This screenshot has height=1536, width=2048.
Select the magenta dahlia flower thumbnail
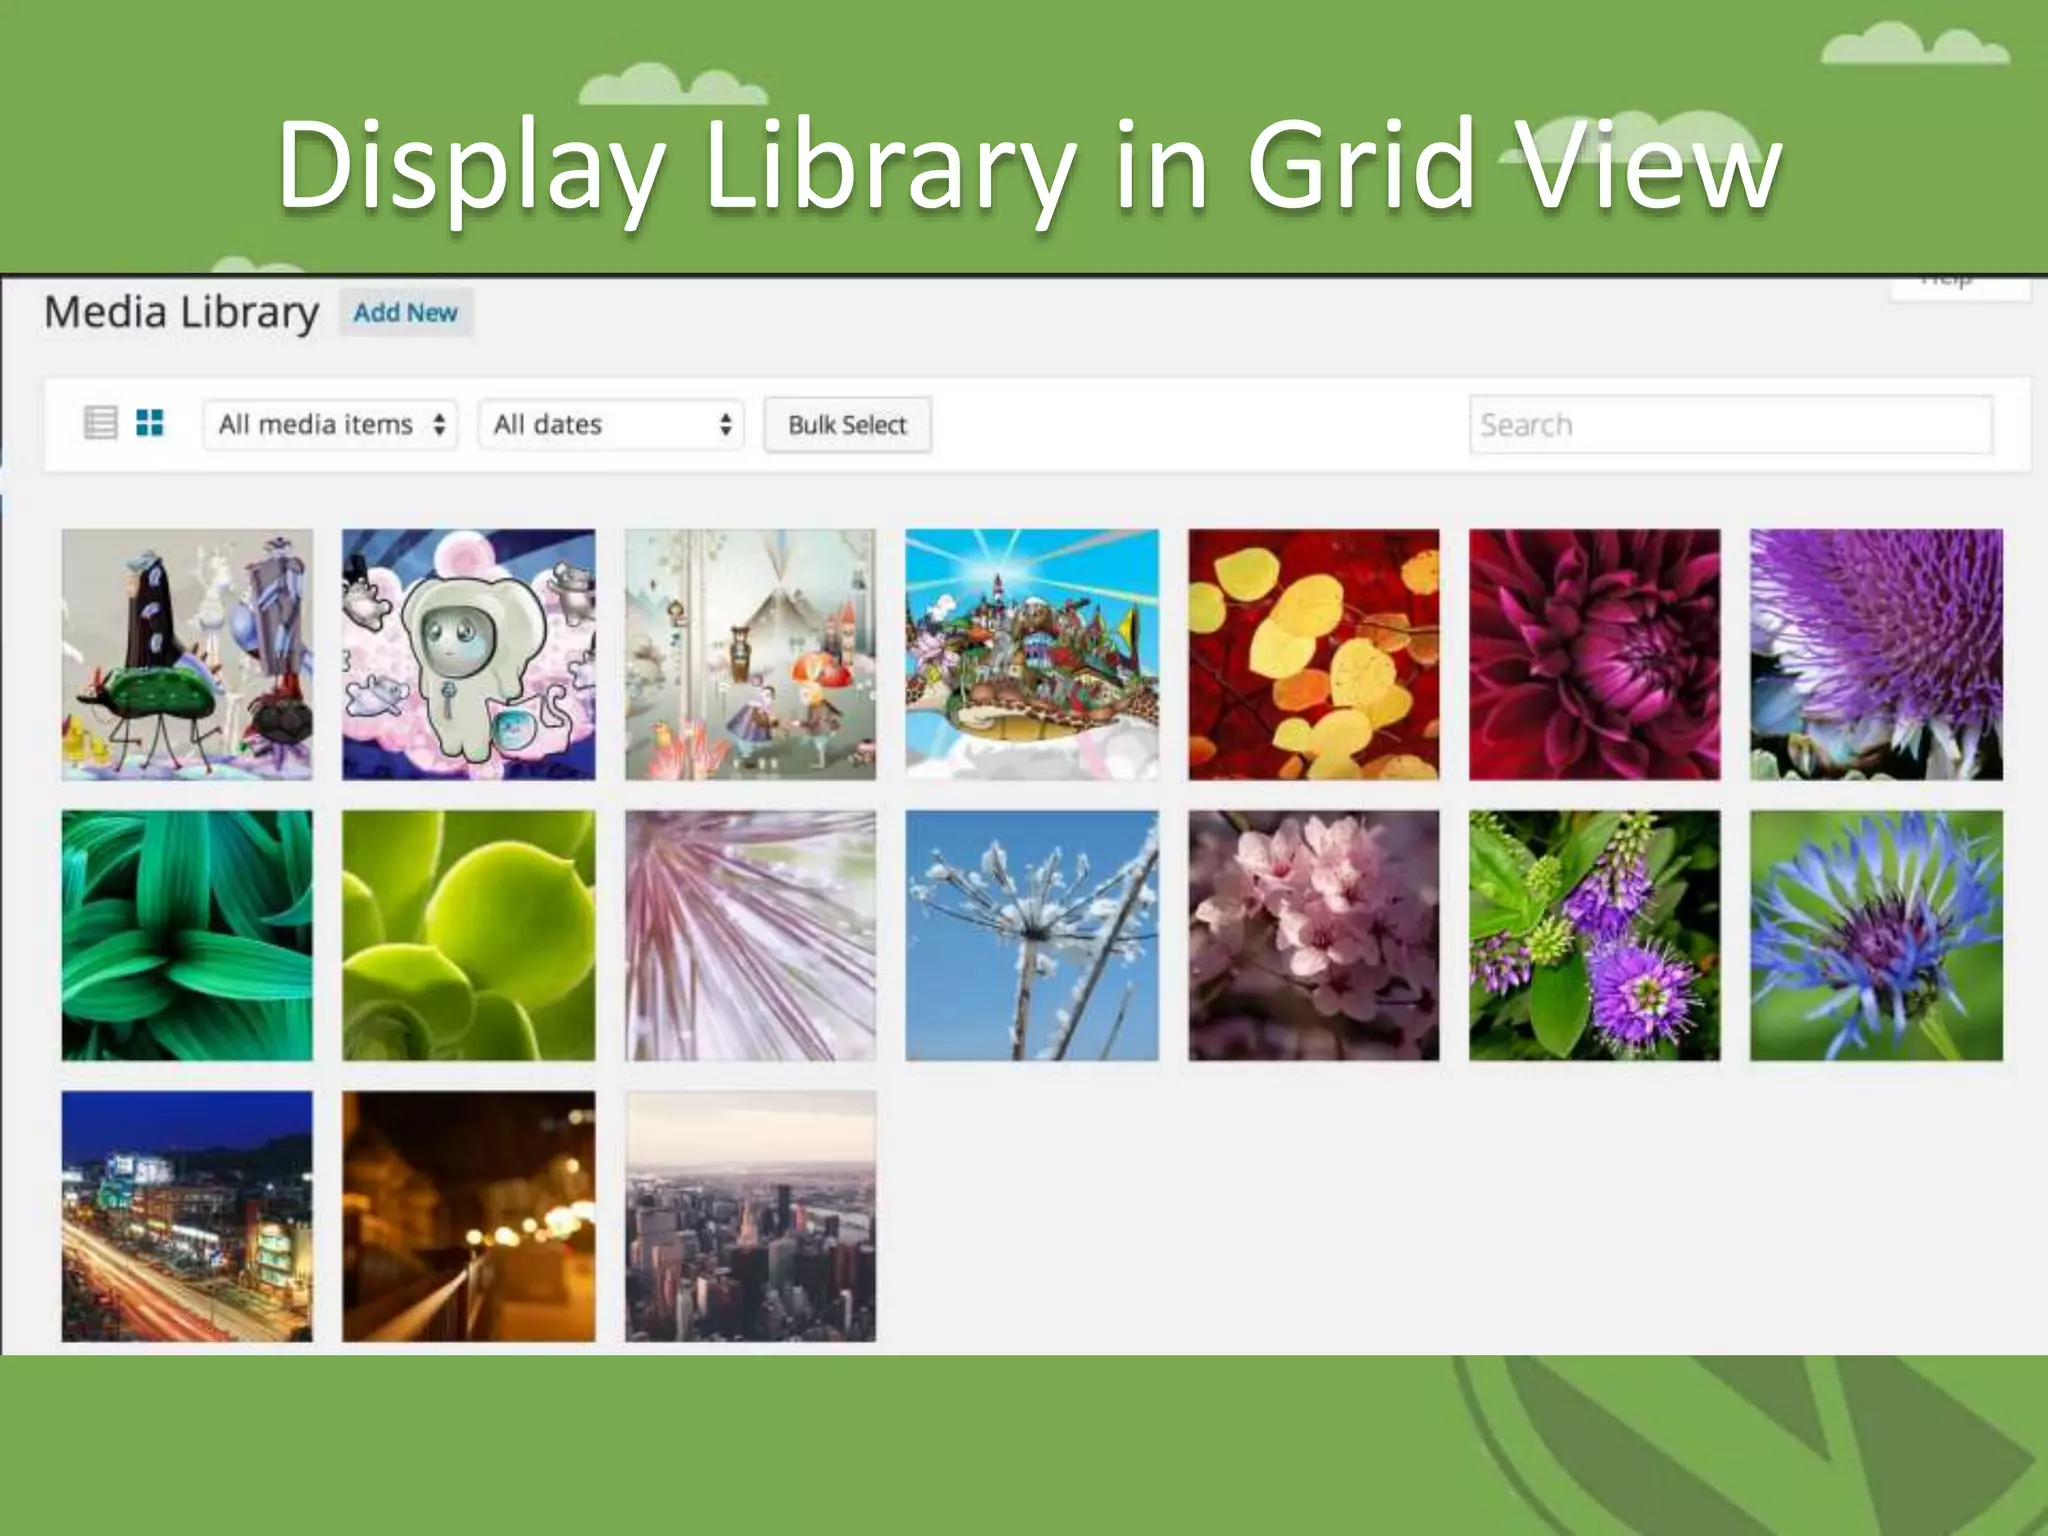coord(1595,655)
